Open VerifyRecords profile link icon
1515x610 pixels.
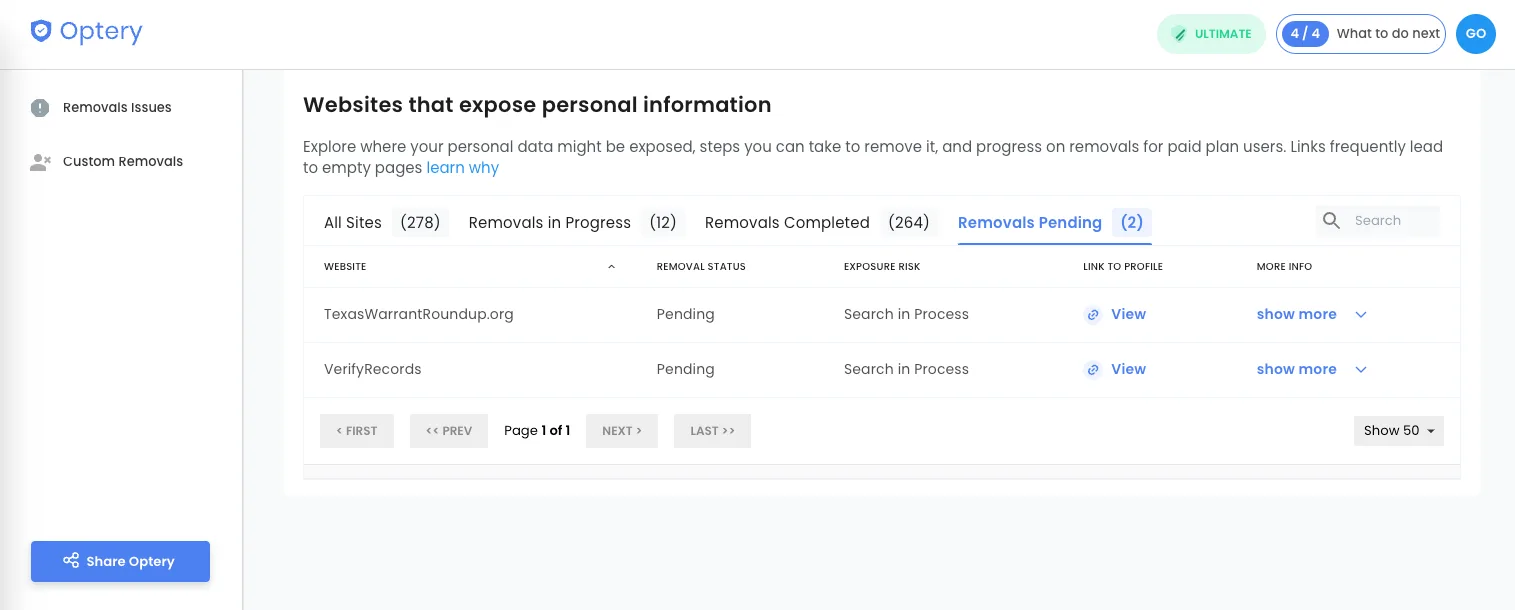(1093, 370)
